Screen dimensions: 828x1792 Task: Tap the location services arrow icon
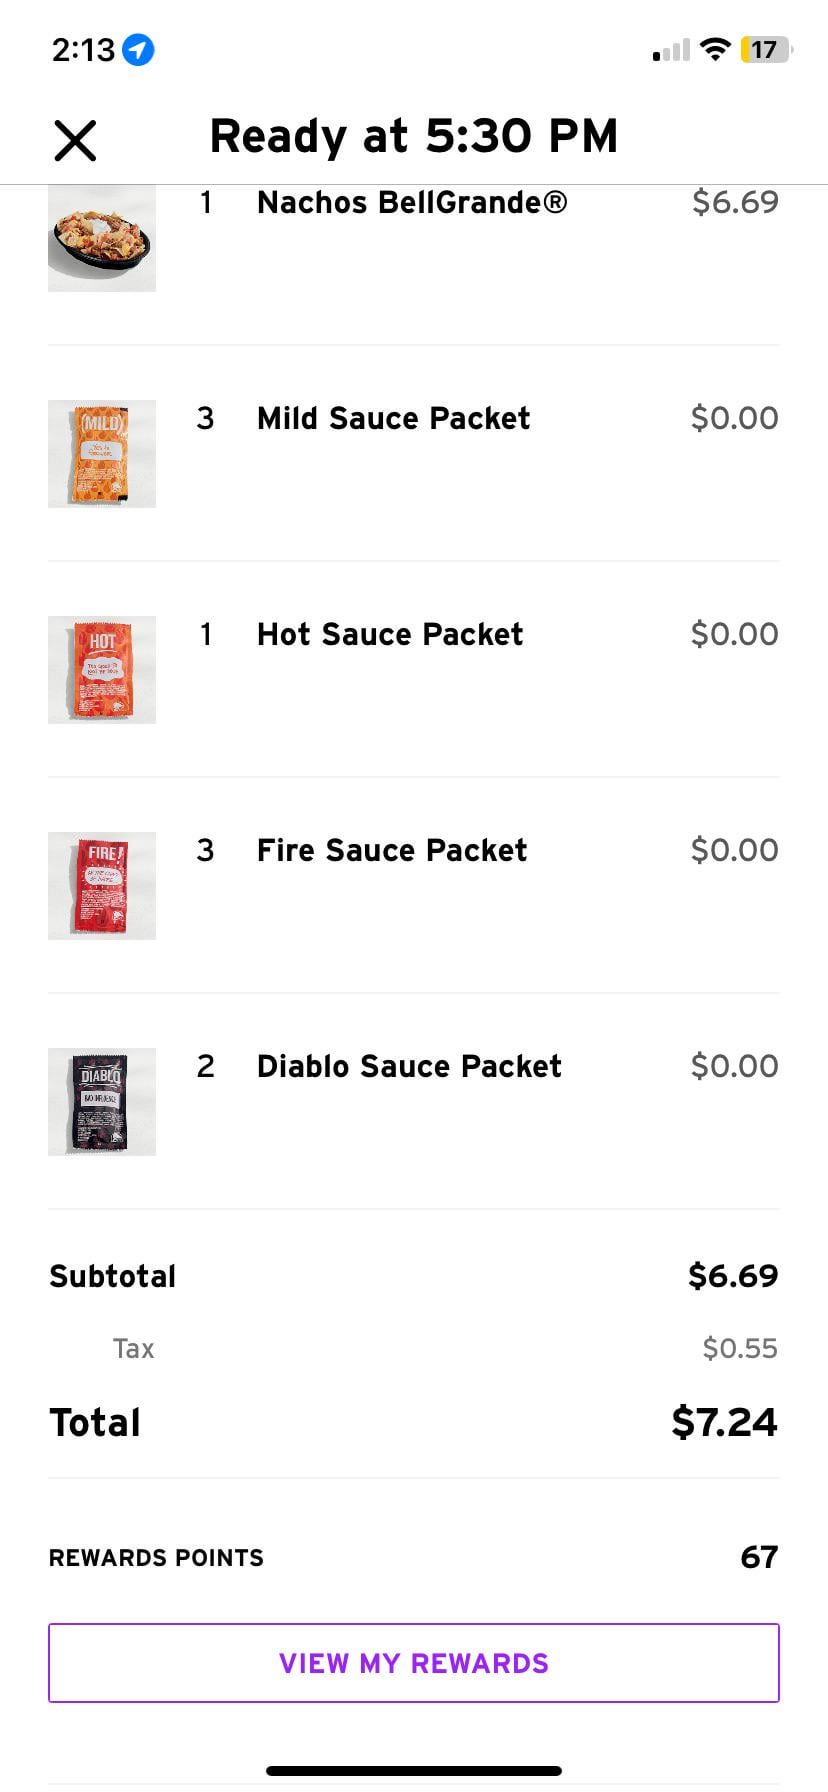pos(138,49)
